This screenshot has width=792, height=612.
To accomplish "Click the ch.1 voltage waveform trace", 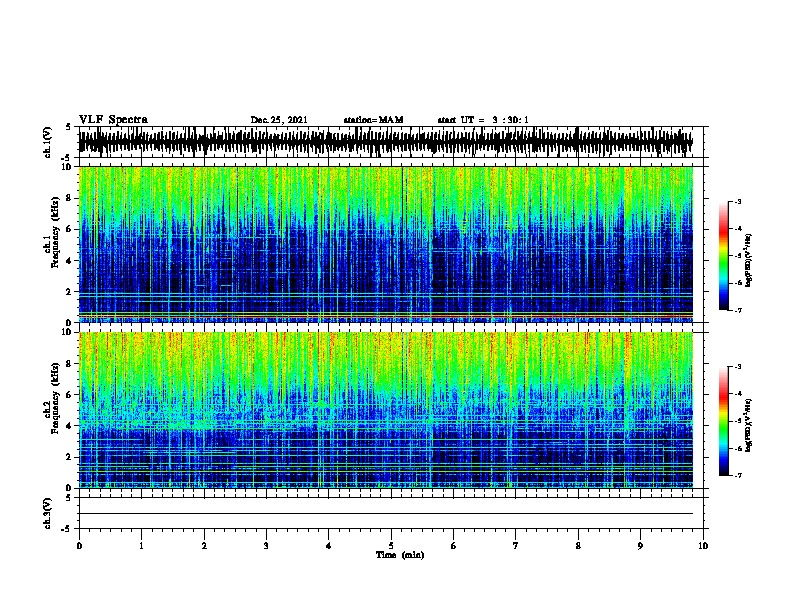I will tap(386, 142).
